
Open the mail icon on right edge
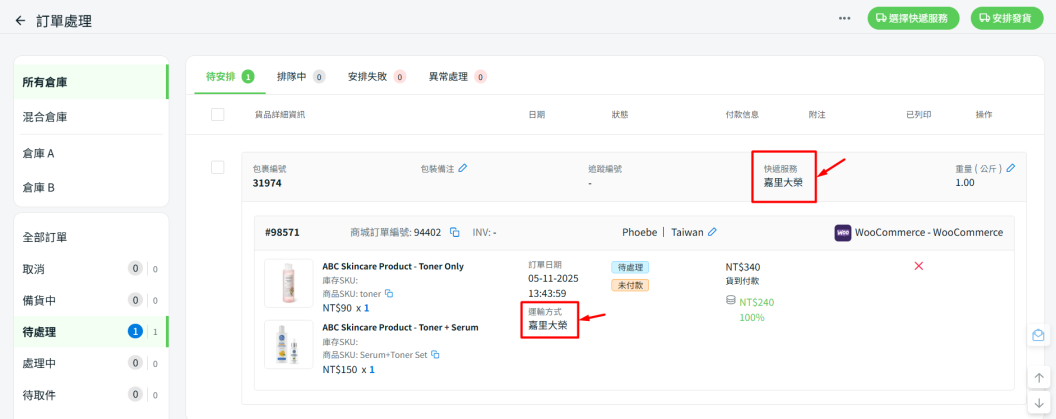(x=1039, y=336)
